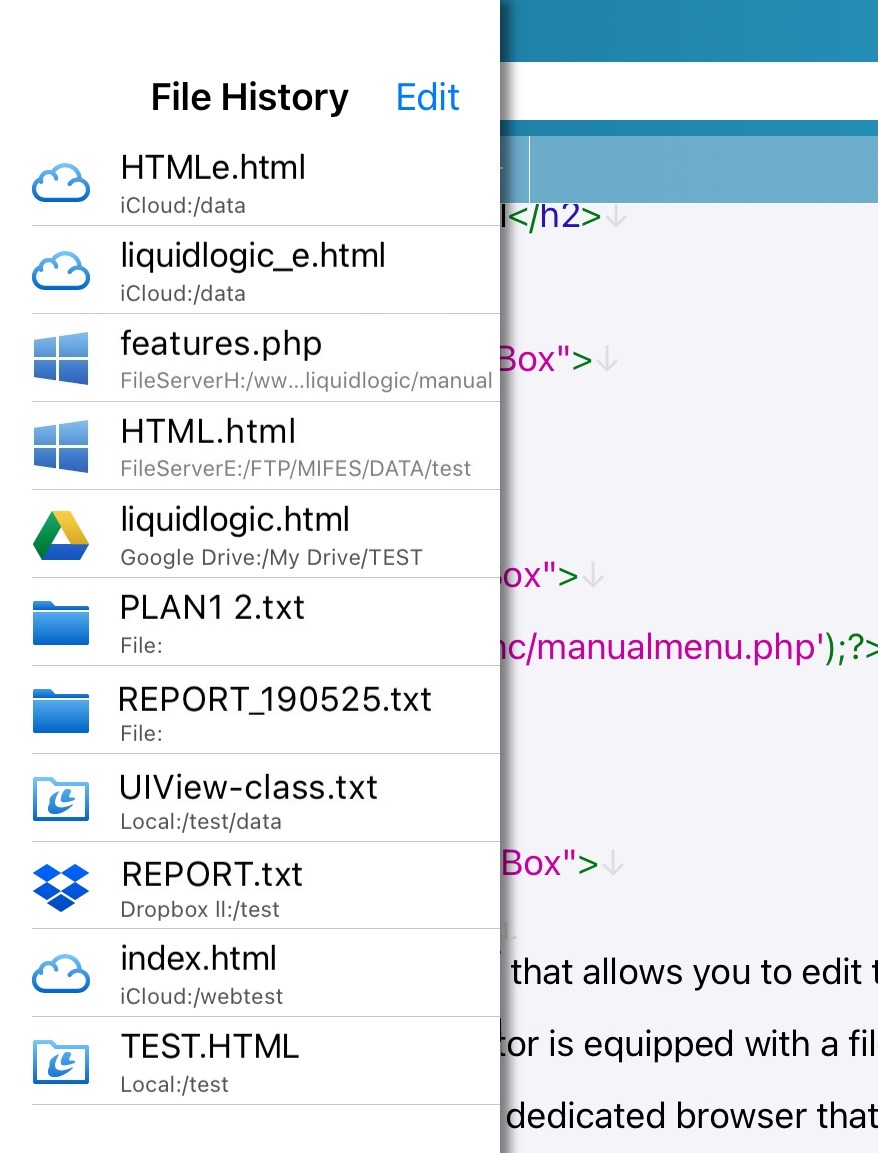The height and width of the screenshot is (1153, 878).
Task: Tap the Local storage icon beside TEST.HTML
Action: pos(61,1061)
